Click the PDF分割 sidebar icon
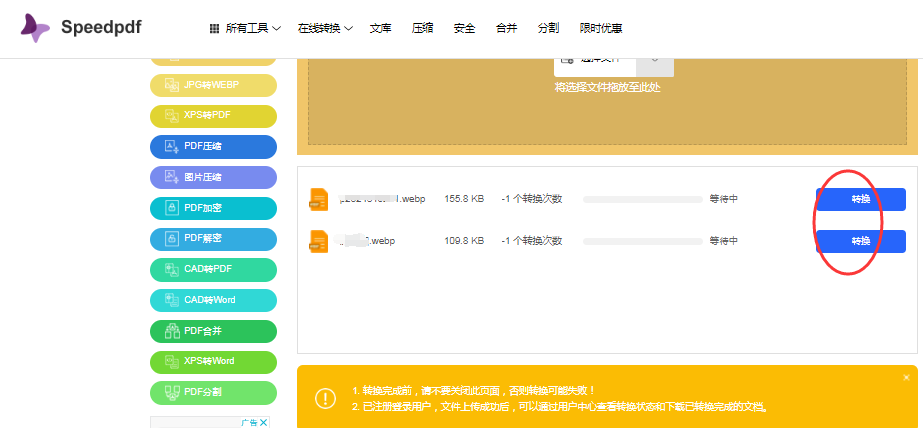This screenshot has height=428, width=923. [171, 393]
